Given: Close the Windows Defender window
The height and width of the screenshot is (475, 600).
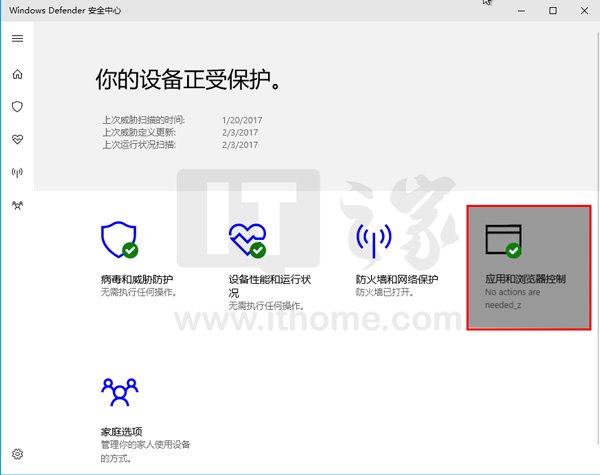Looking at the screenshot, I should coord(584,11).
